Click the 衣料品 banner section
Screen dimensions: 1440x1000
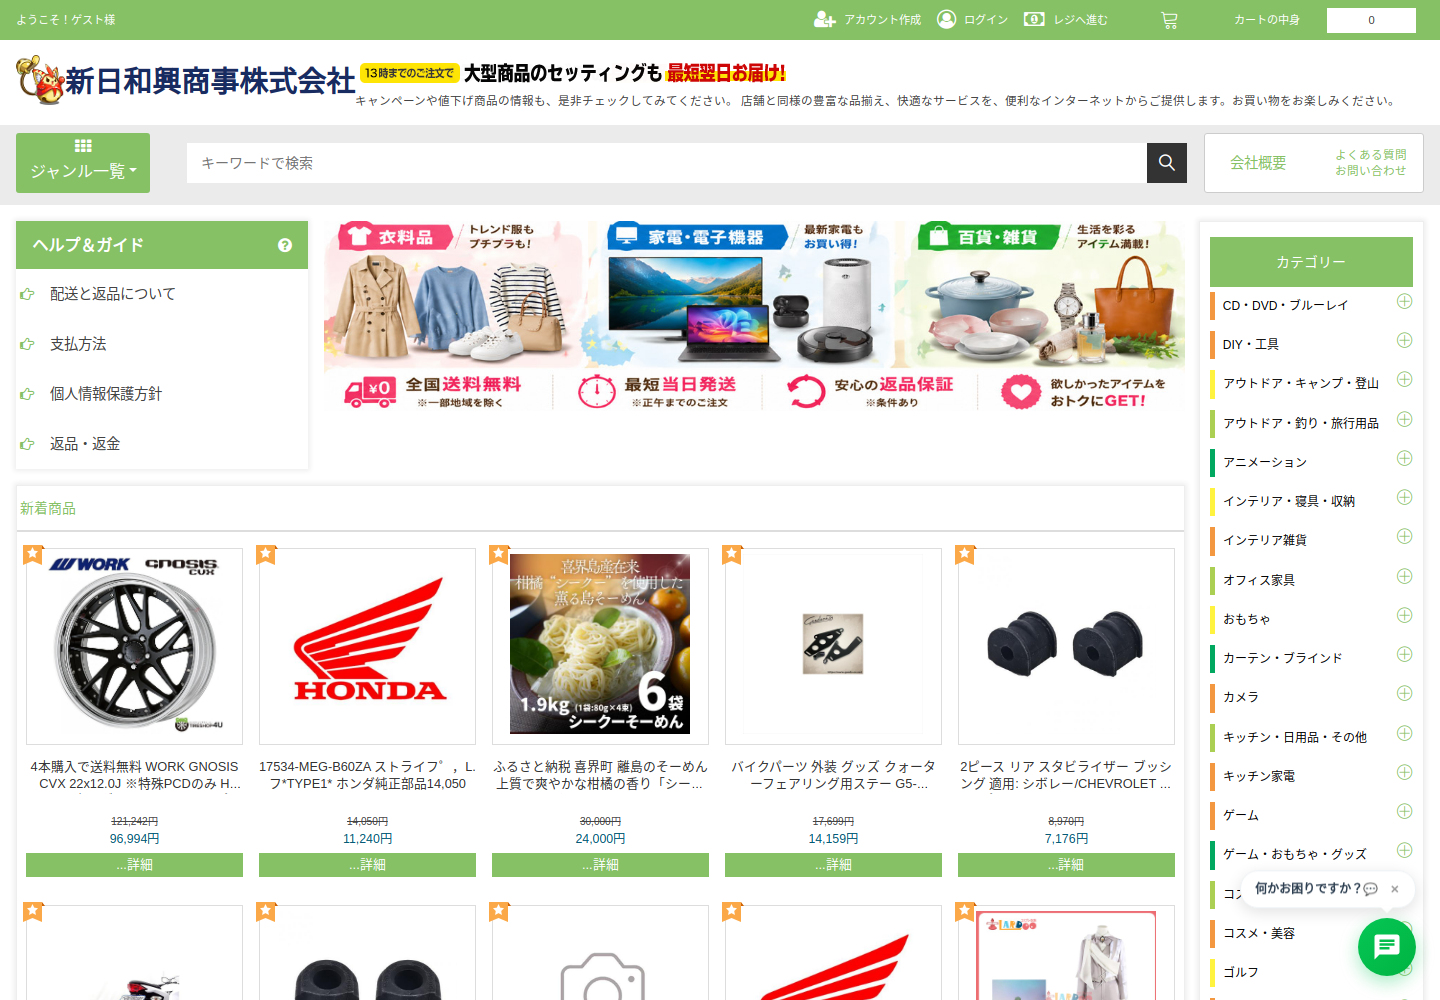(x=455, y=293)
